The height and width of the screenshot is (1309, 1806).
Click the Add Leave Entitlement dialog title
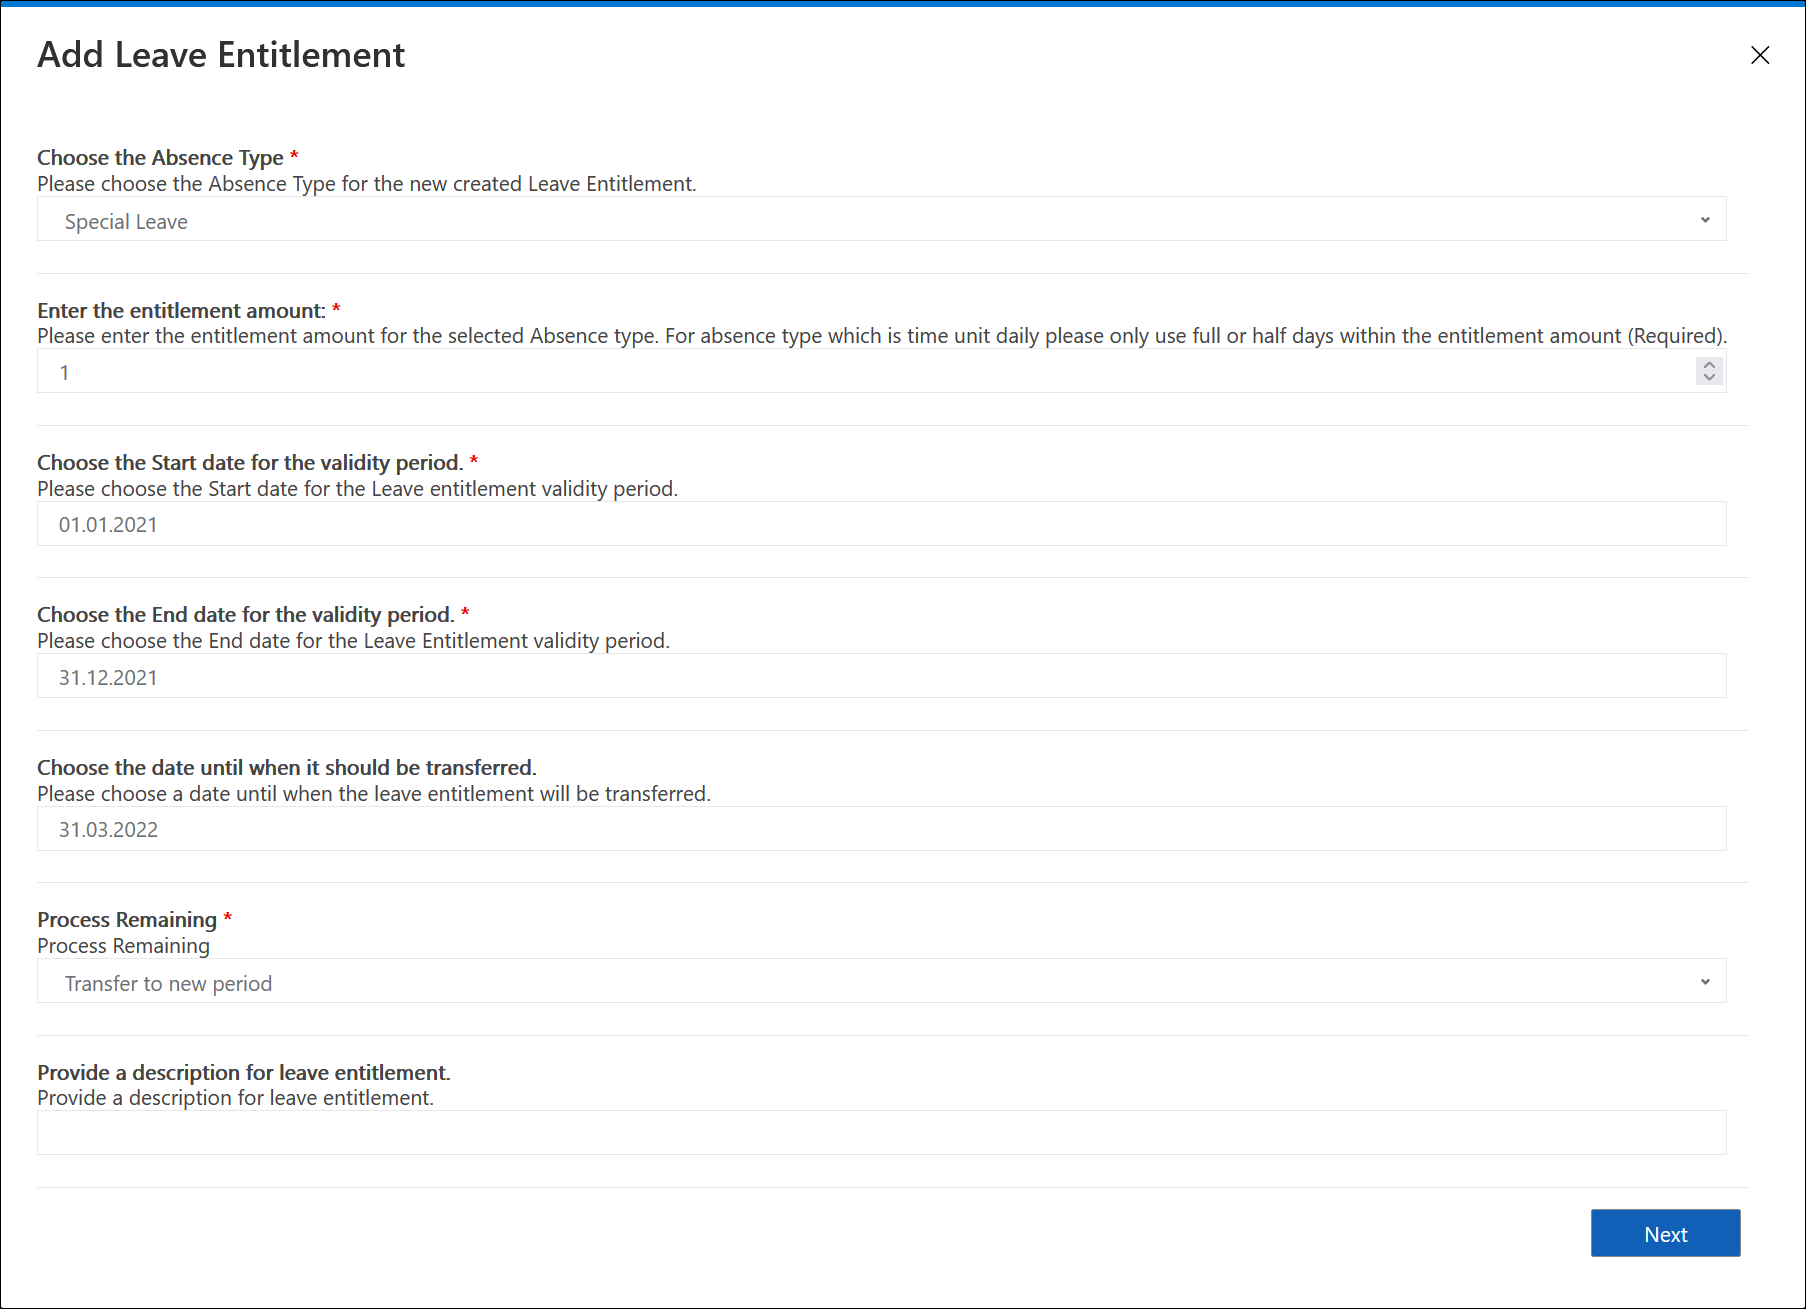pos(221,55)
